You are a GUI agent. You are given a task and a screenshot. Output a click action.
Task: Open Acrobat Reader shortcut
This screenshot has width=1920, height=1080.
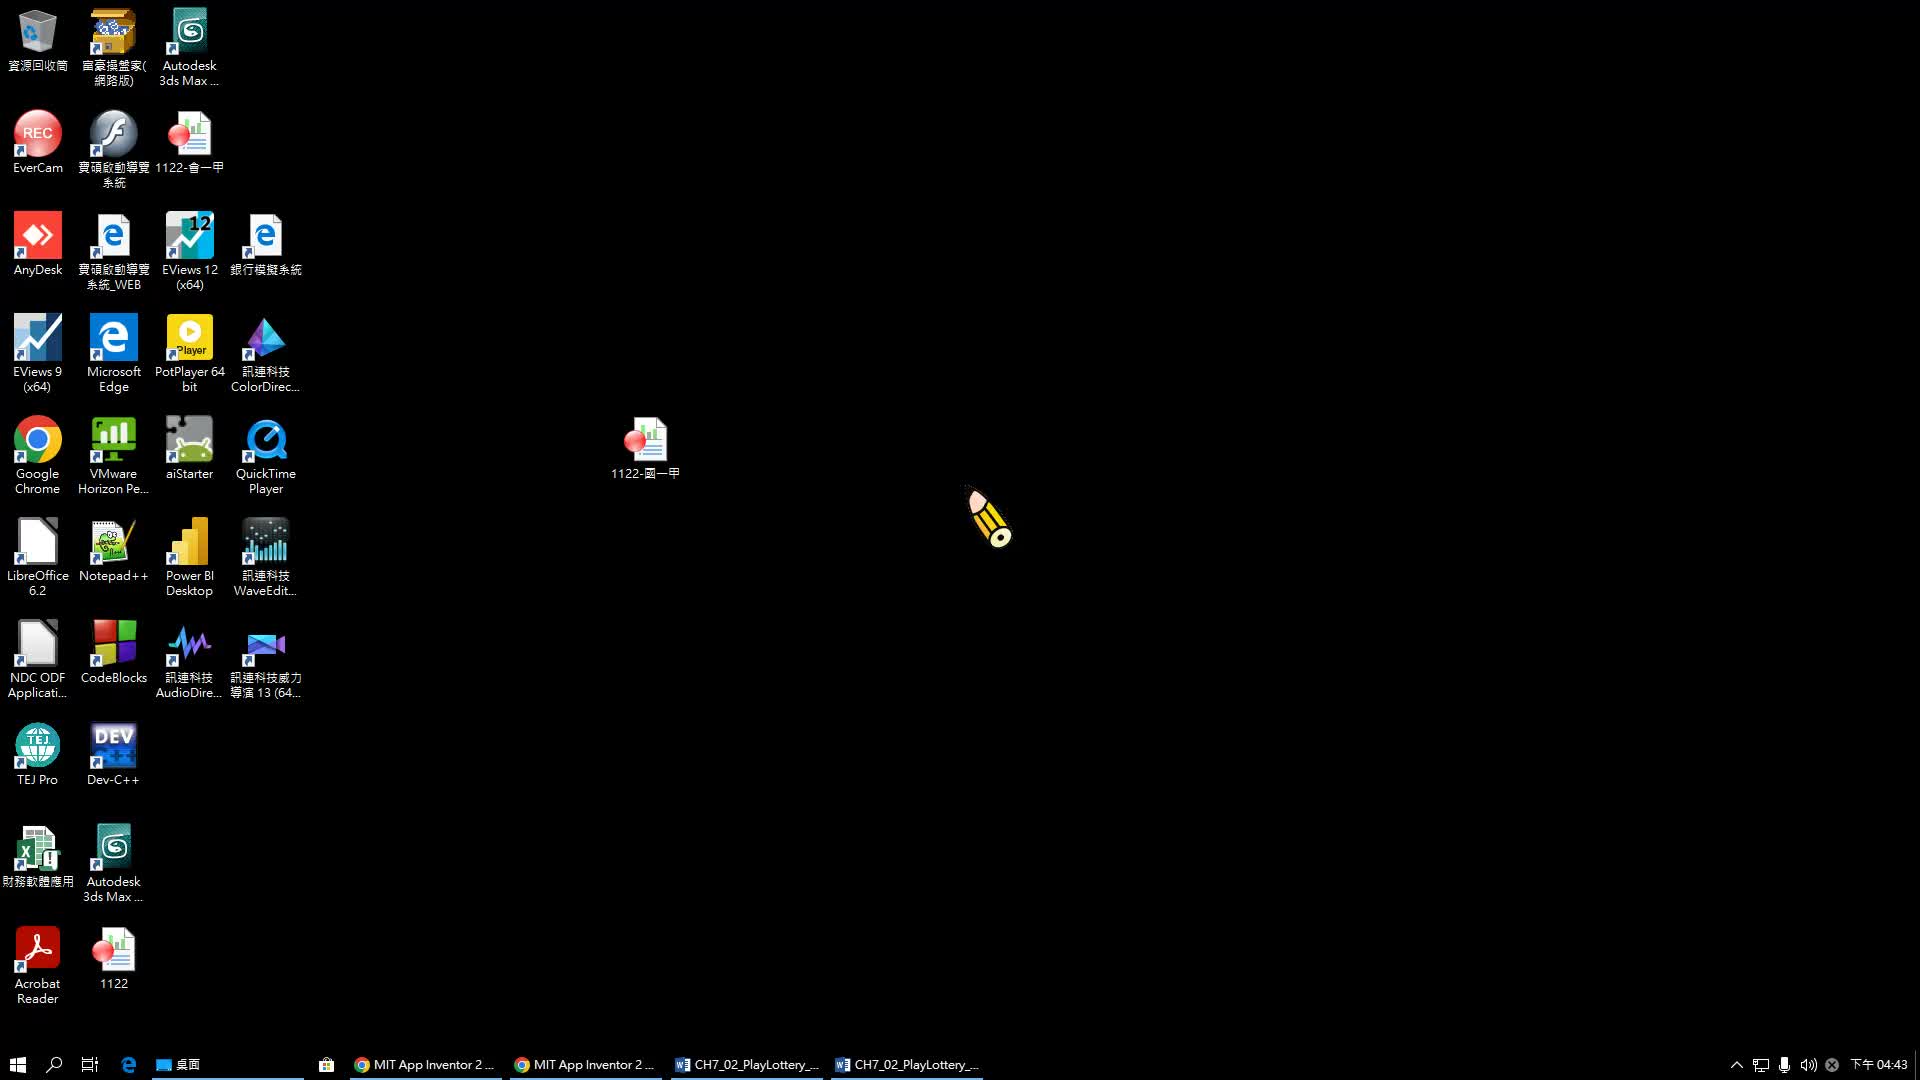(38, 965)
